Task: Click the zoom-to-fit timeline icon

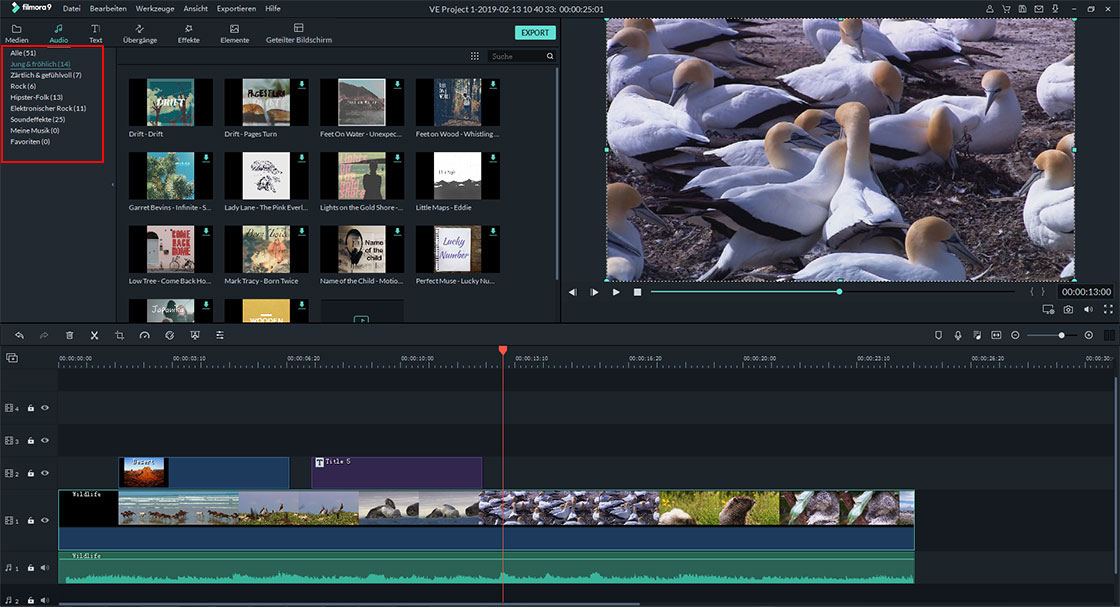Action: (996, 335)
